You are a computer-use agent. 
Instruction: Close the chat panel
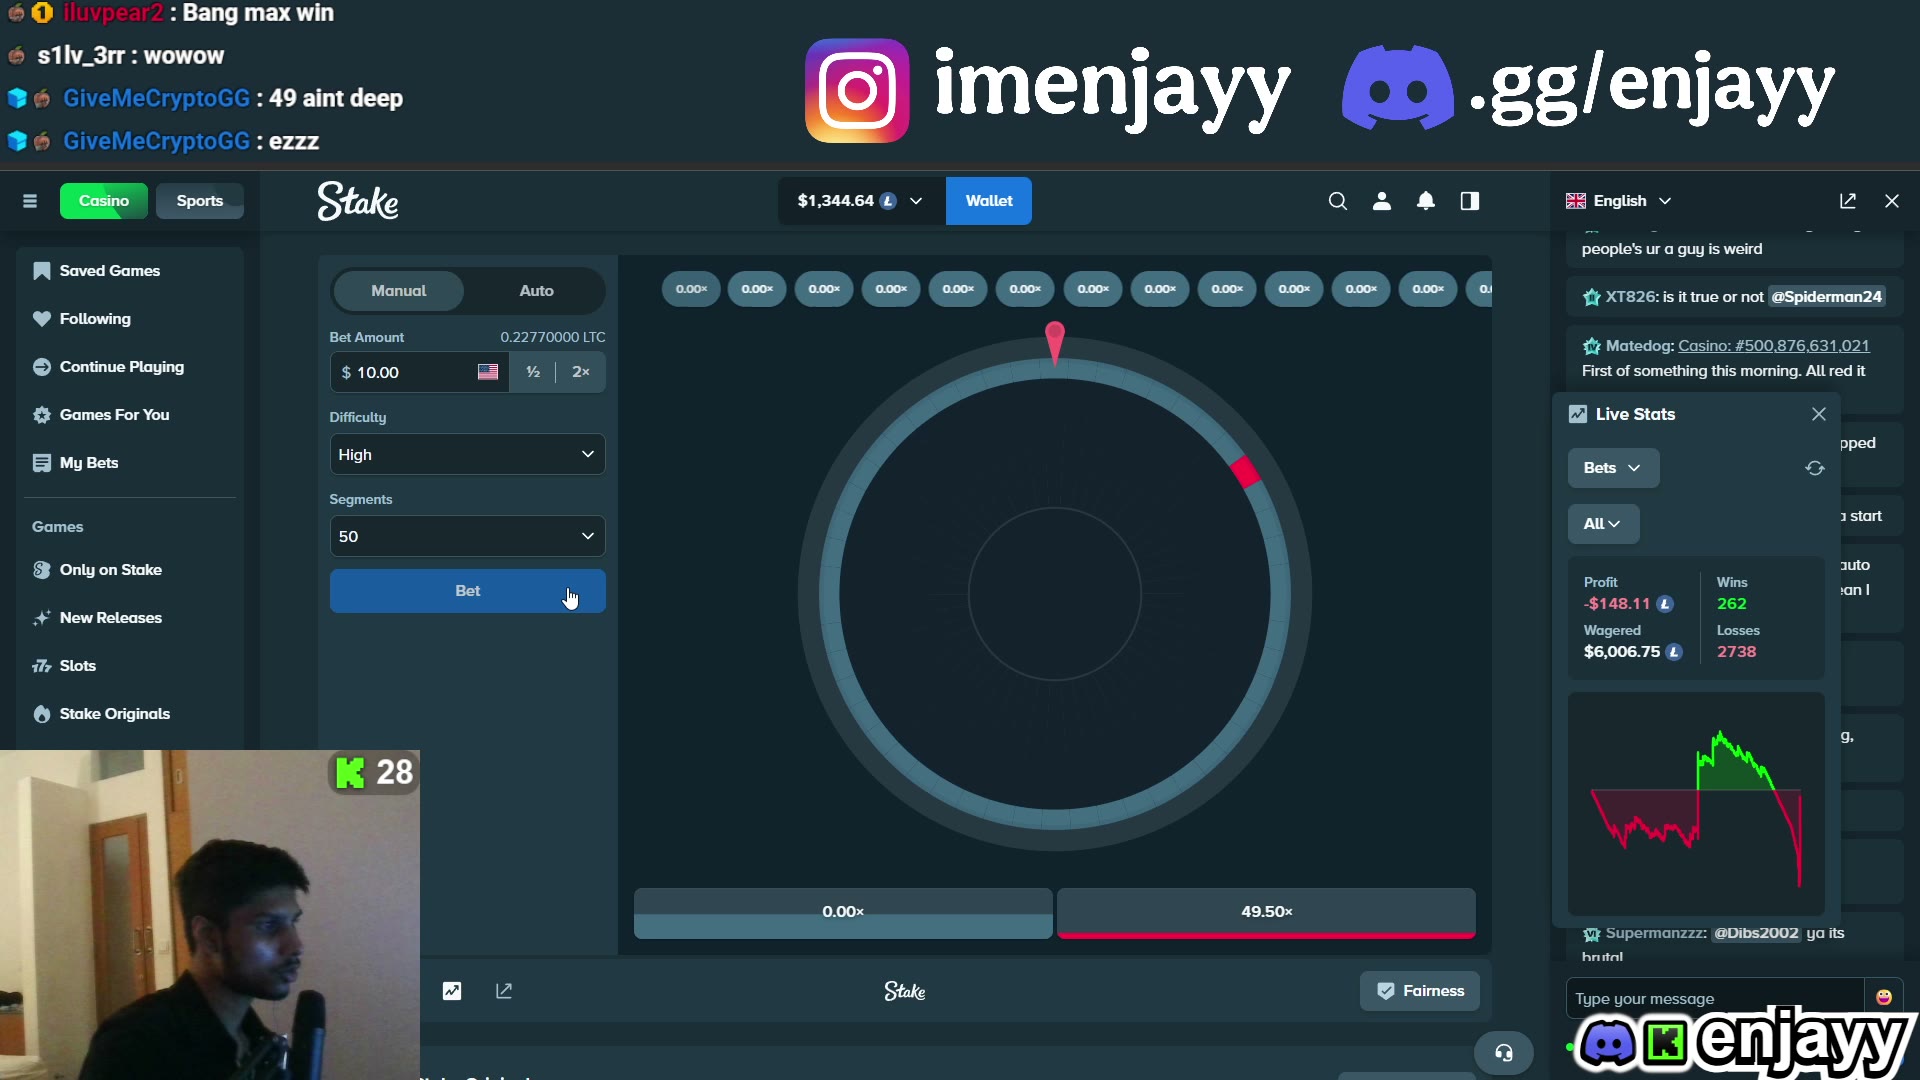[1892, 201]
